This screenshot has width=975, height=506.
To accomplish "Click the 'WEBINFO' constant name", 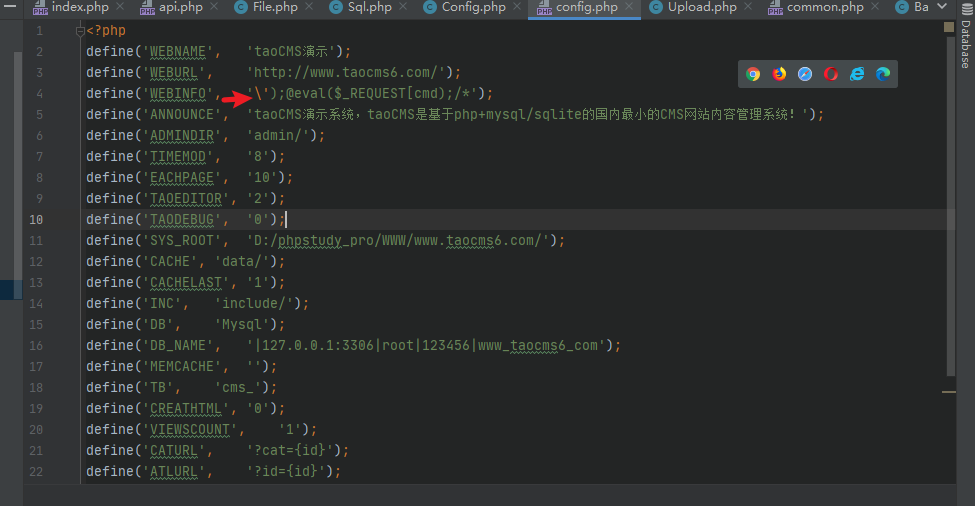I will pos(178,94).
